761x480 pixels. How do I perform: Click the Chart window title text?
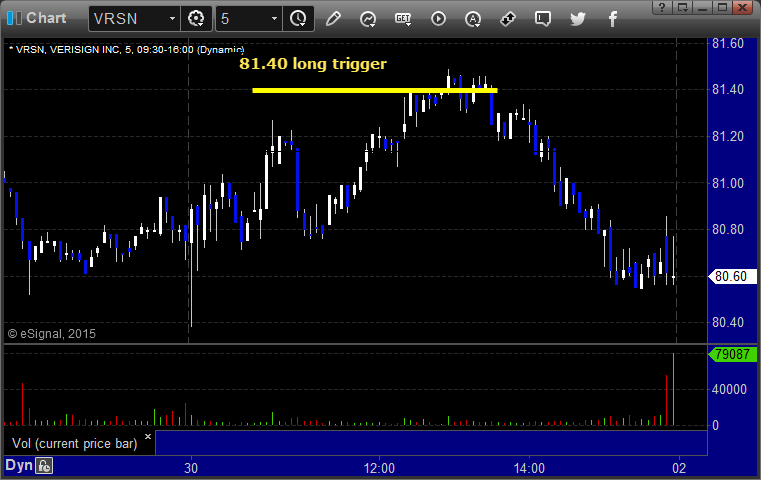point(46,18)
